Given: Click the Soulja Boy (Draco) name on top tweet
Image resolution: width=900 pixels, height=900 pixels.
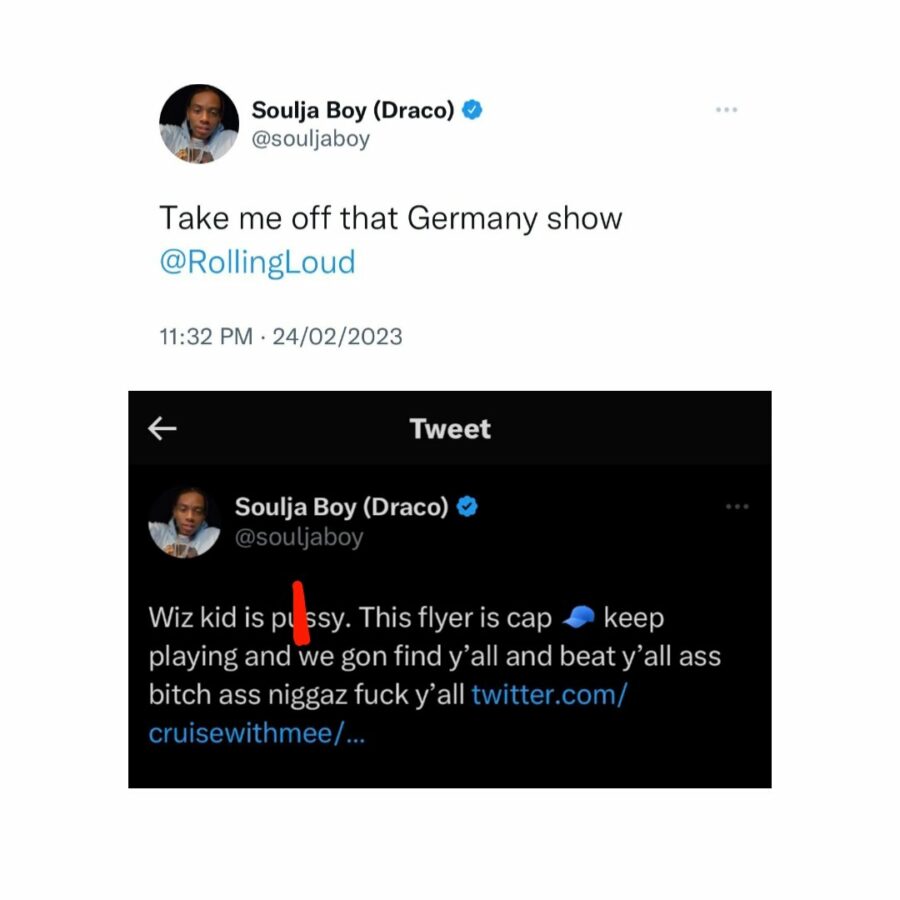Looking at the screenshot, I should pos(353,109).
